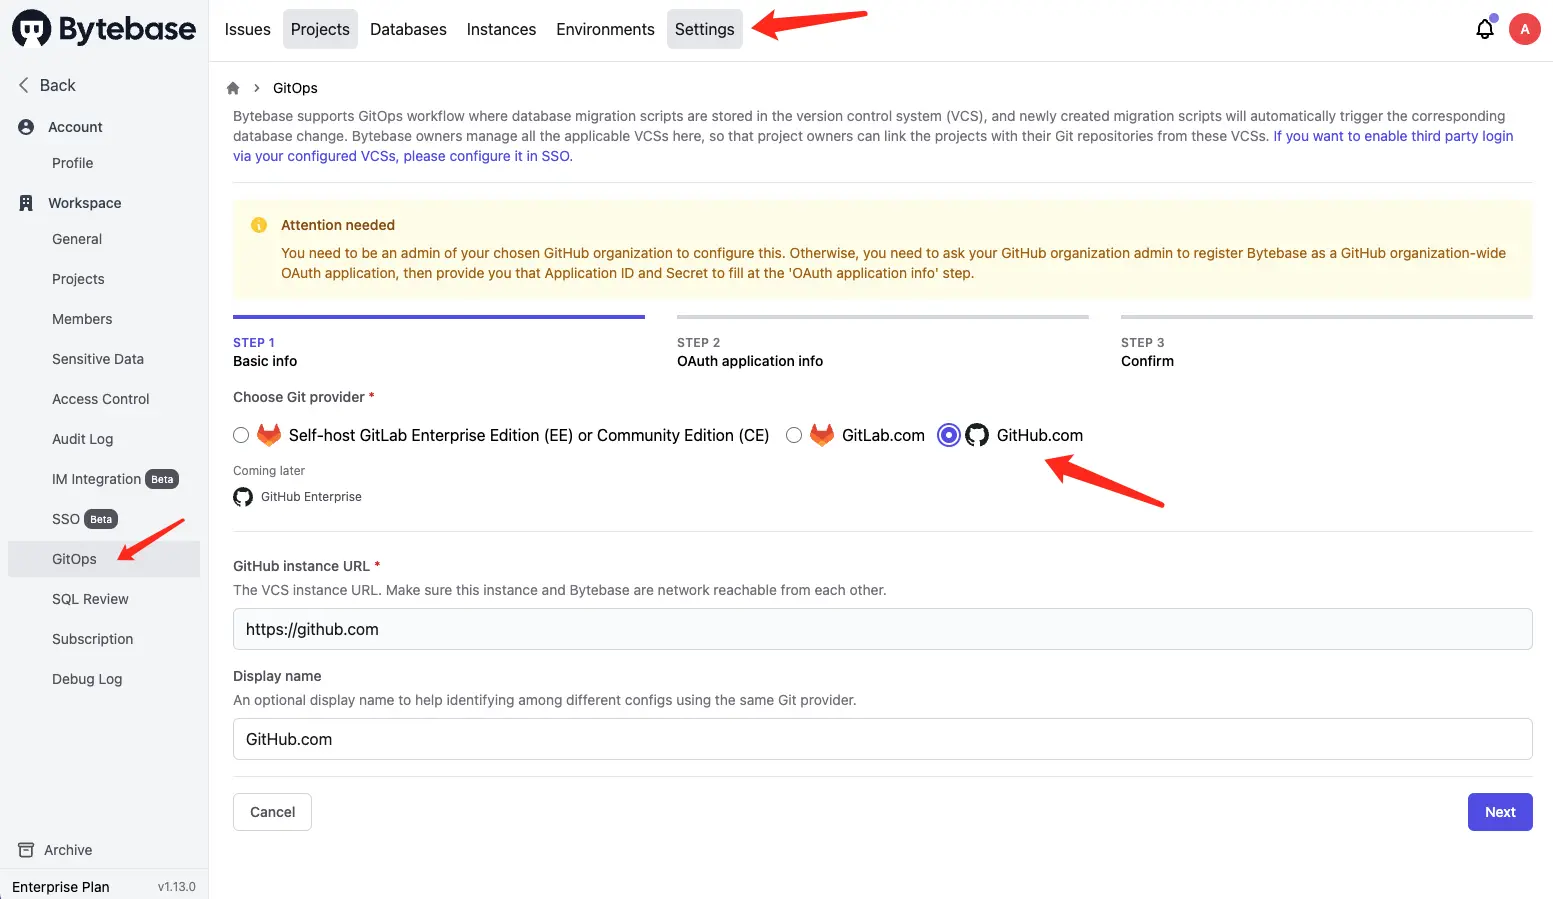Click the GitHub Enterprise octocat icon
The width and height of the screenshot is (1553, 899).
(x=242, y=496)
